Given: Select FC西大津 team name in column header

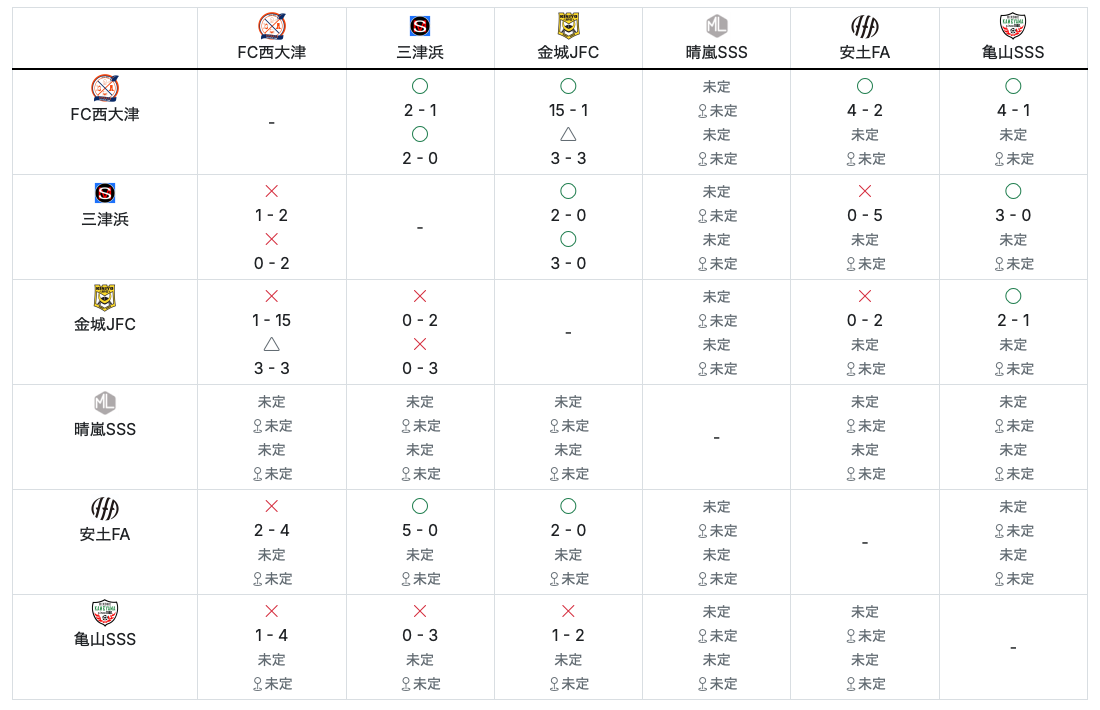Looking at the screenshot, I should 271,53.
